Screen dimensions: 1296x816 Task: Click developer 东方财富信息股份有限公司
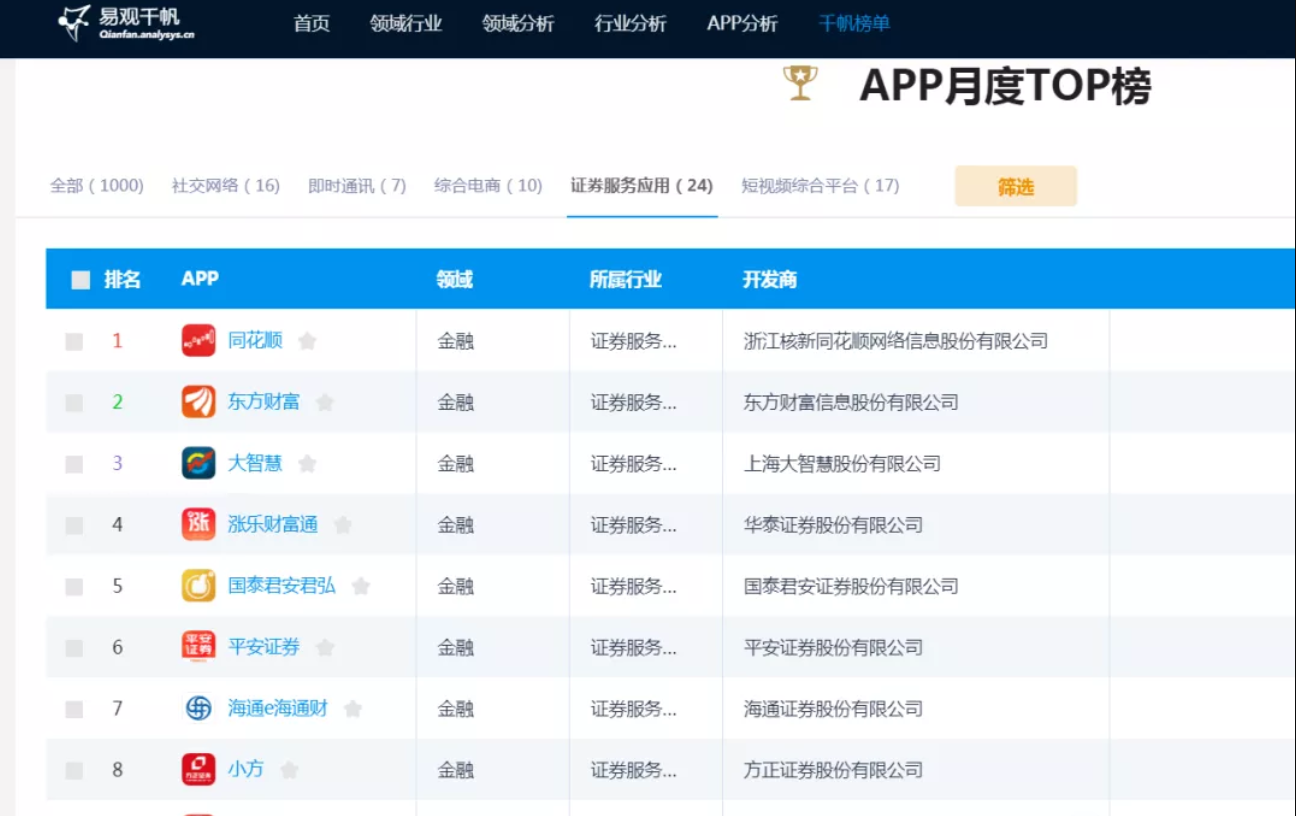pyautogui.click(x=851, y=402)
